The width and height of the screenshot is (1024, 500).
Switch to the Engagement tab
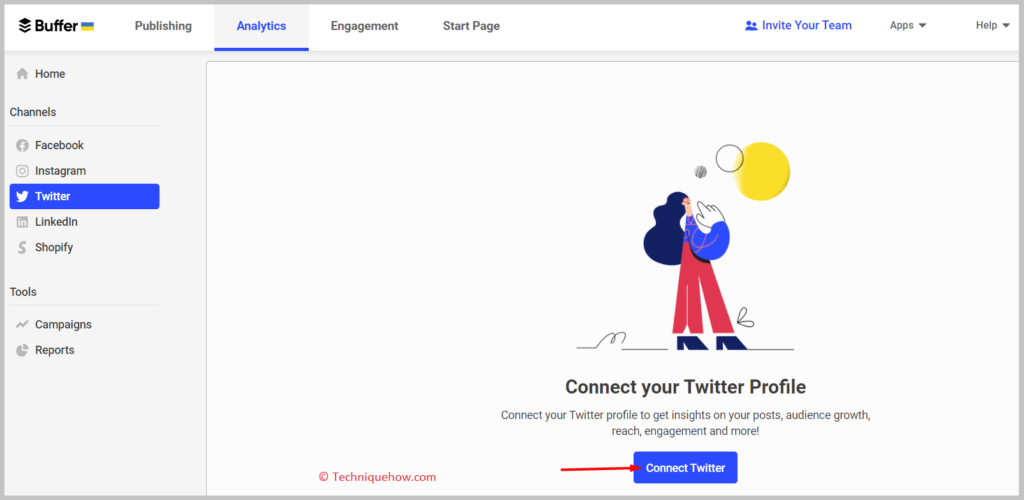364,26
